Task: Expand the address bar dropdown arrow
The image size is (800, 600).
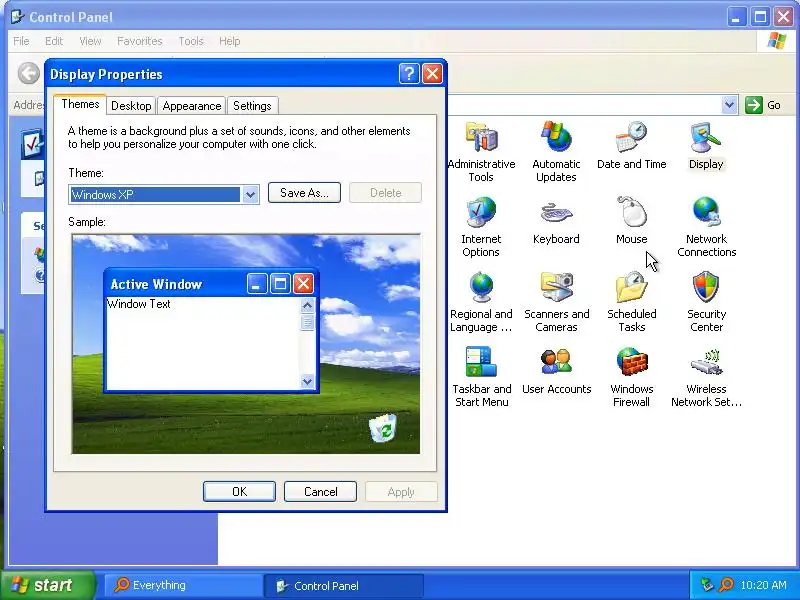Action: (730, 105)
